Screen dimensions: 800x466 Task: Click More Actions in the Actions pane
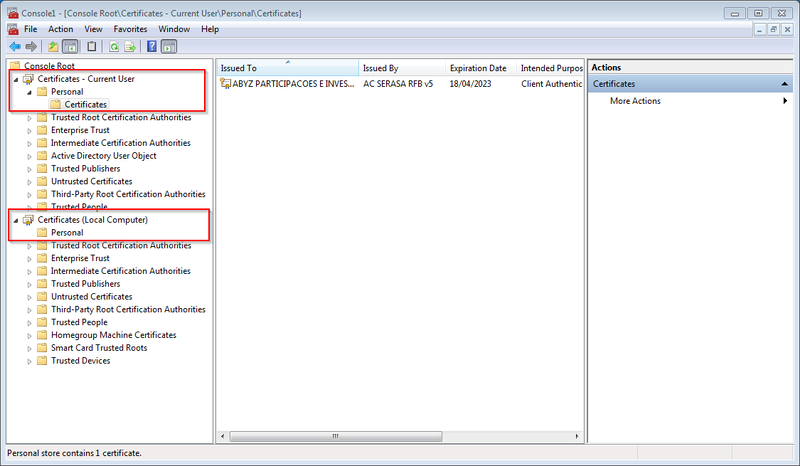[635, 101]
